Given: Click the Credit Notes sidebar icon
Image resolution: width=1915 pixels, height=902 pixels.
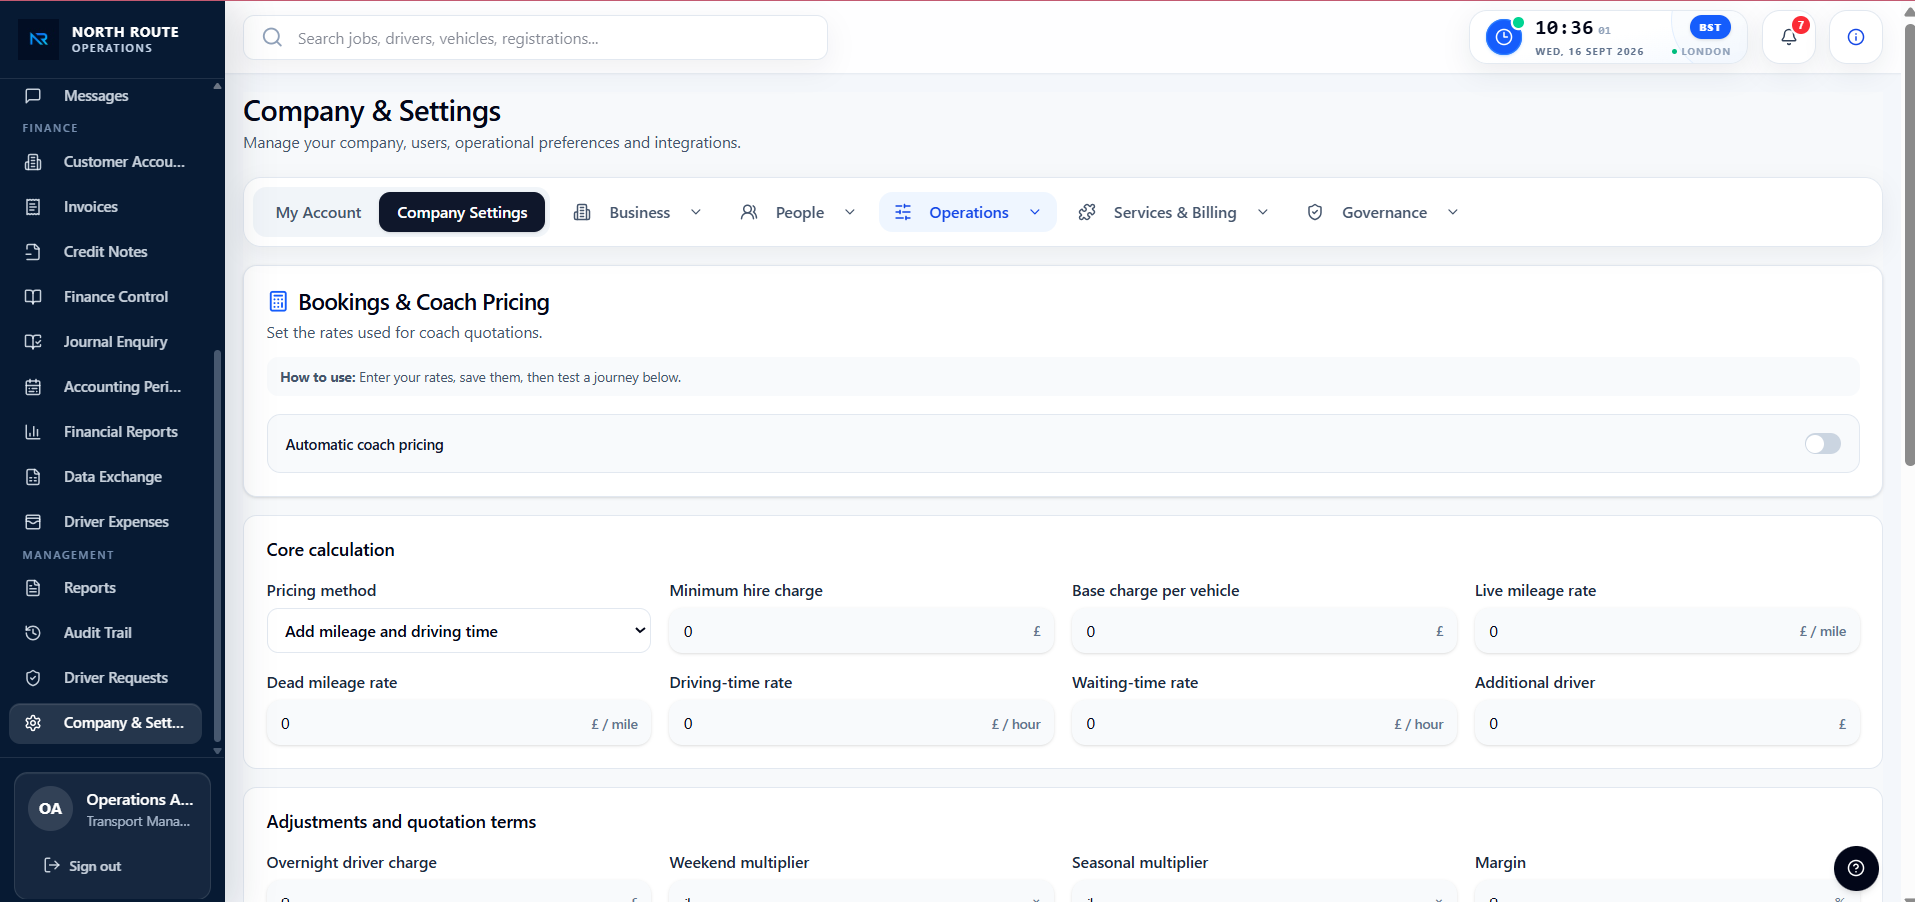Looking at the screenshot, I should point(33,252).
